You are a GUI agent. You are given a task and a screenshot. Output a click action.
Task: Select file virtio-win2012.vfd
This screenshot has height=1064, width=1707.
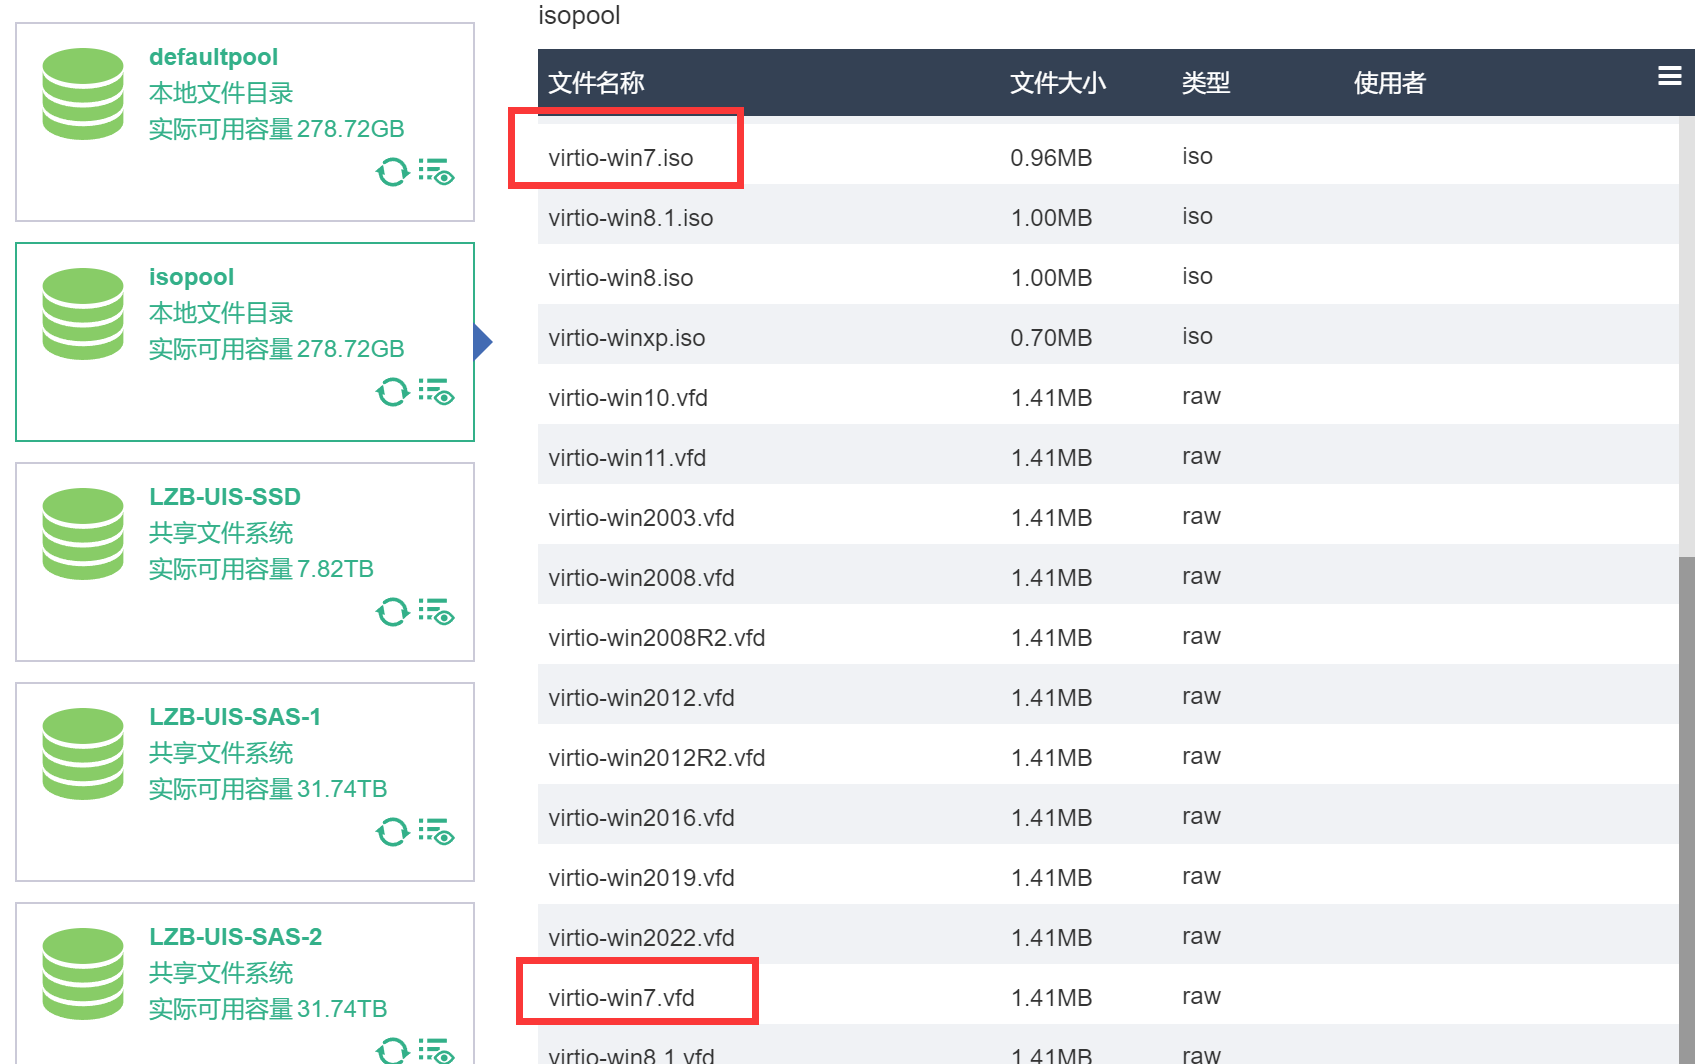(x=641, y=698)
